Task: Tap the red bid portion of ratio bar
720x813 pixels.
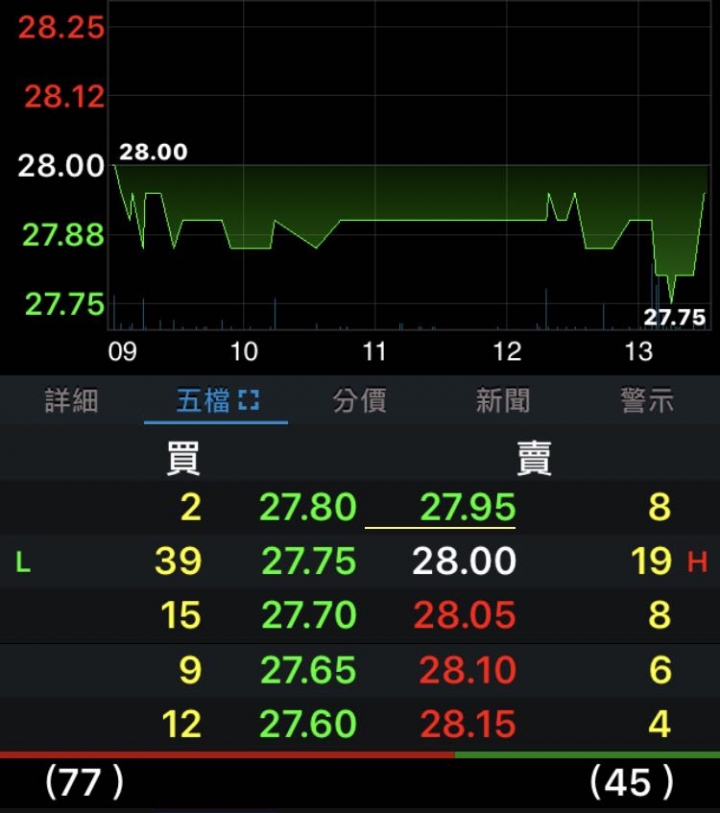Action: (227, 755)
